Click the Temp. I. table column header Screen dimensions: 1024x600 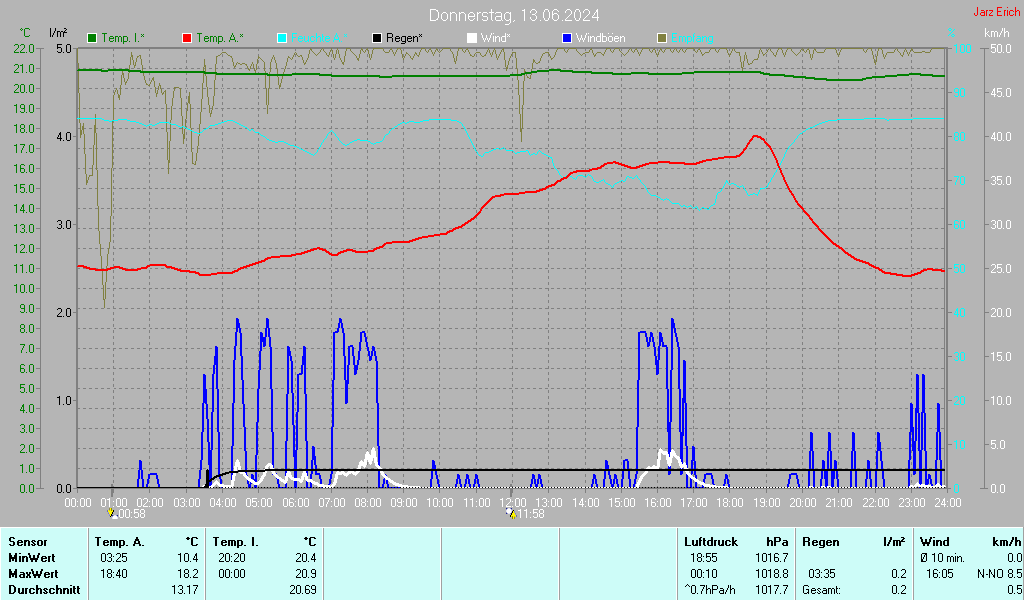(x=235, y=542)
